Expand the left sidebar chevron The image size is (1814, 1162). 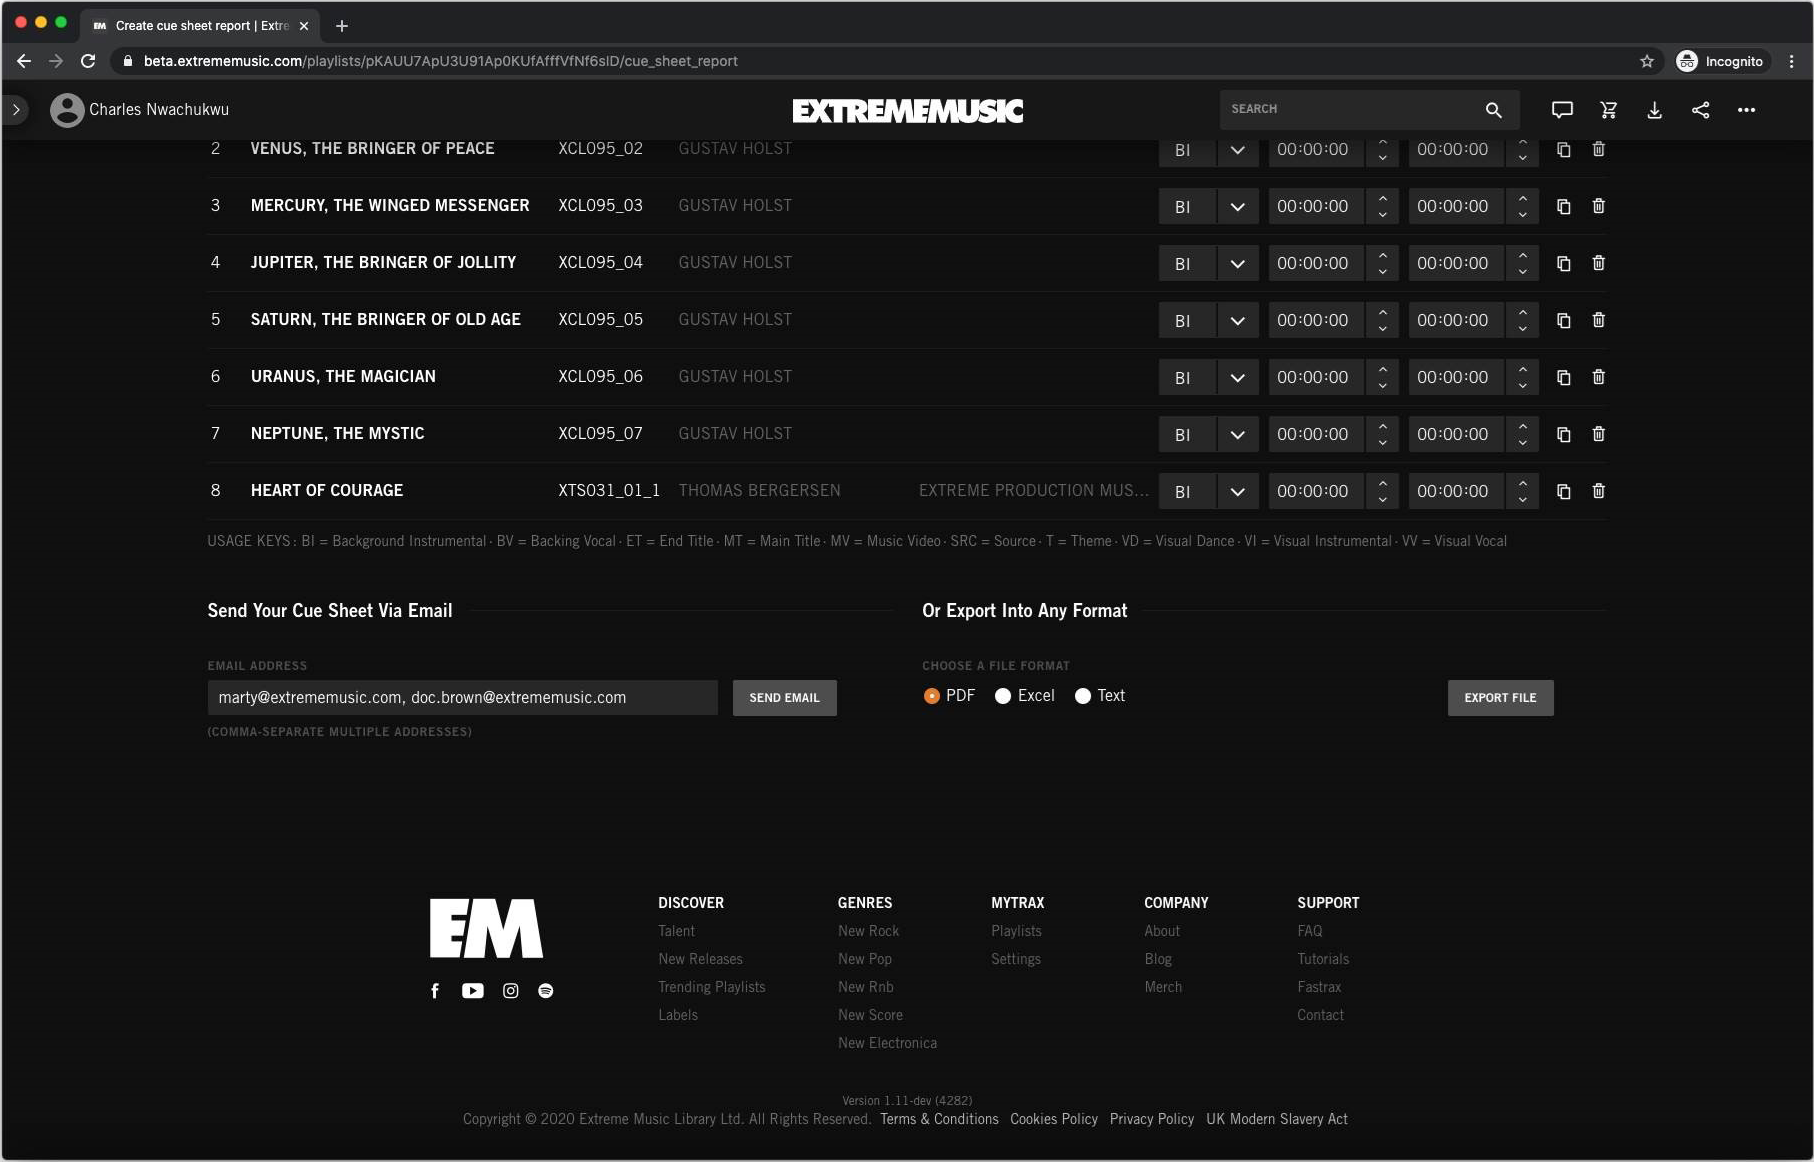(x=16, y=110)
